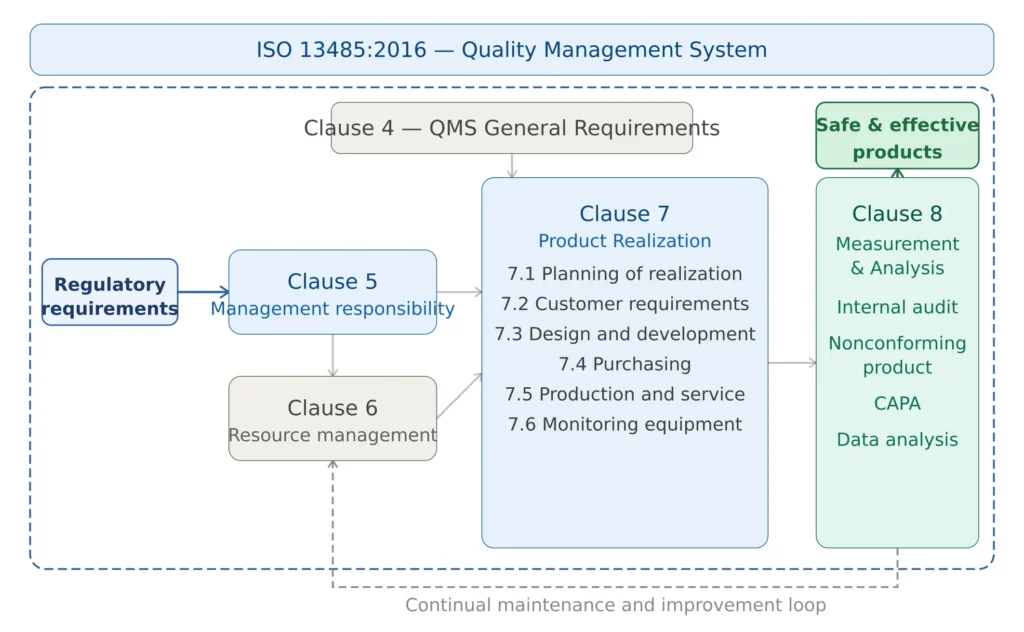The image size is (1024, 632).
Task: Click the Safe & effective products box
Action: coord(897,137)
